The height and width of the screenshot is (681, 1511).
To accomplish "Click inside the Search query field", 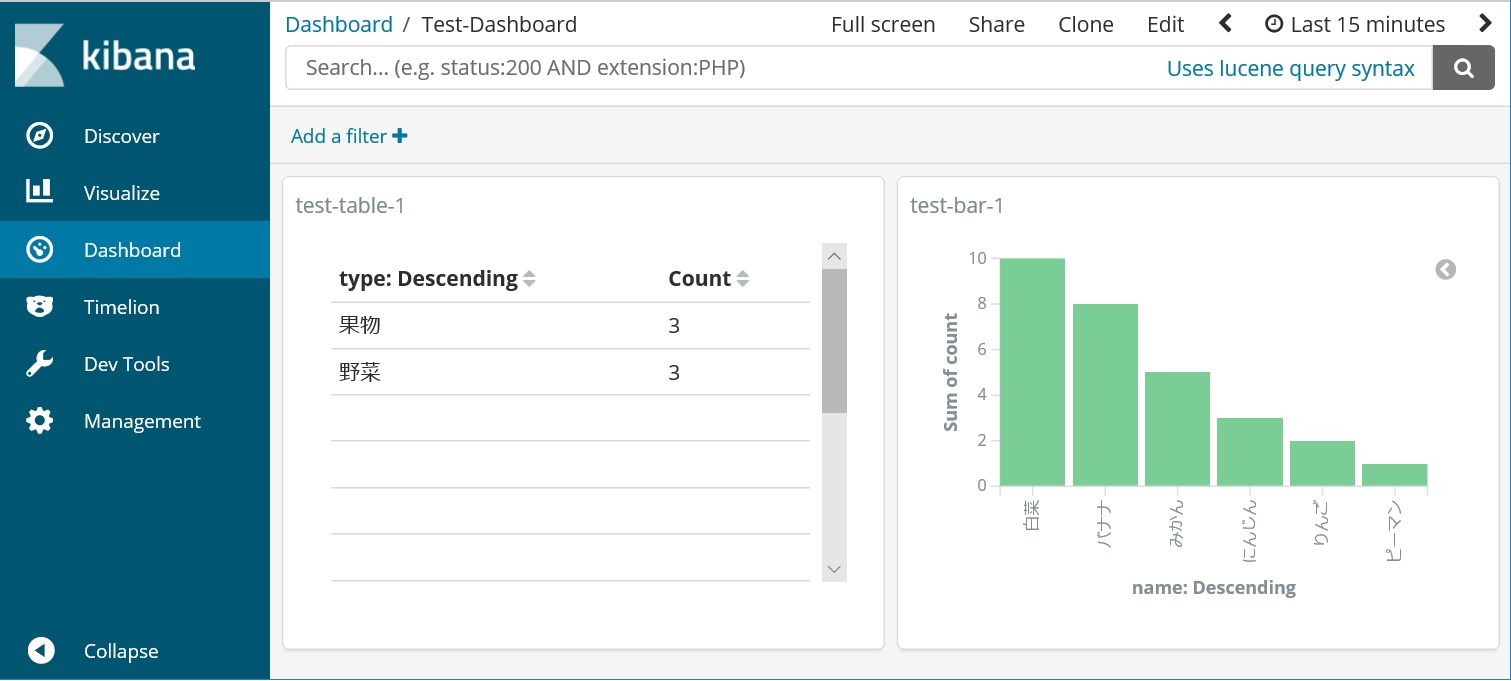I will 700,67.
